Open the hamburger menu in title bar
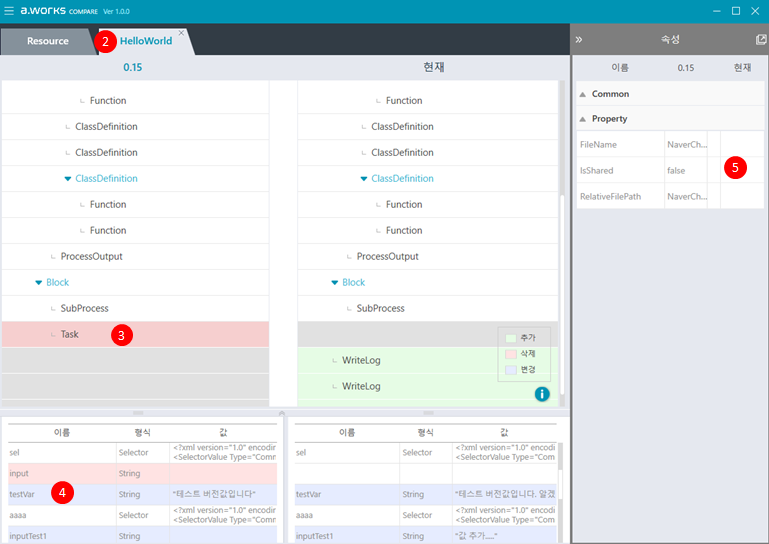The height and width of the screenshot is (544, 769). tap(9, 11)
